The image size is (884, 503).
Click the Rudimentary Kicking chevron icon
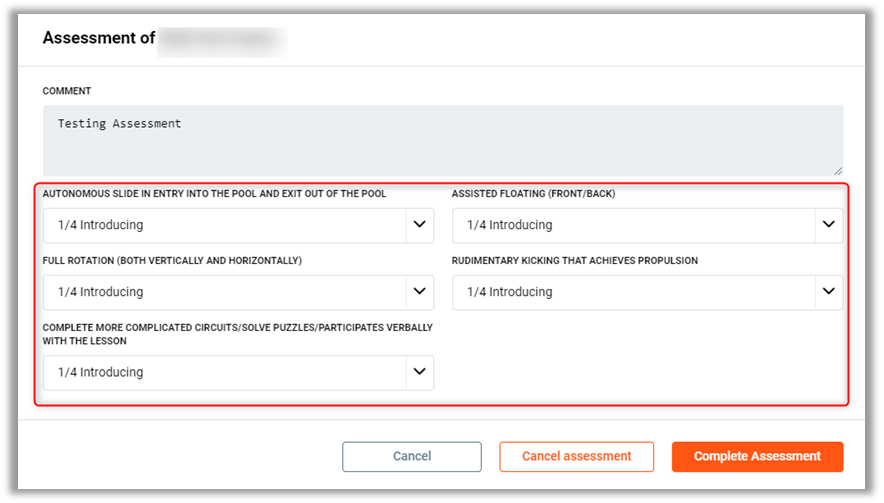tap(828, 292)
